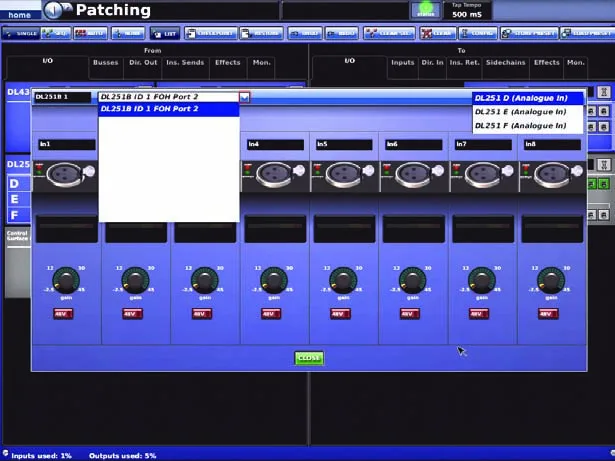Click the REDO toolbar button
This screenshot has height=461, width=615.
[341, 33]
